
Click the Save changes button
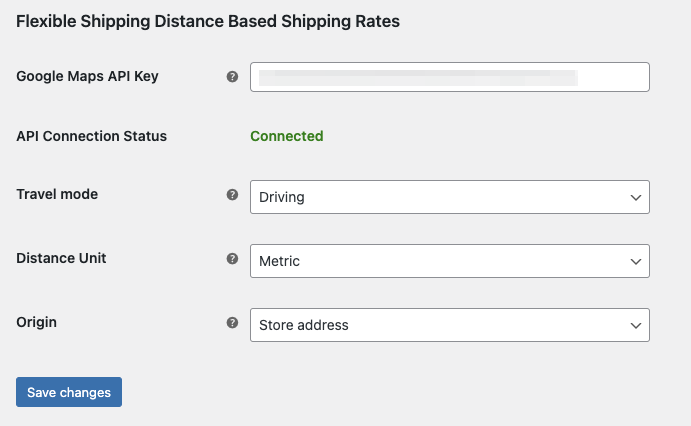69,392
